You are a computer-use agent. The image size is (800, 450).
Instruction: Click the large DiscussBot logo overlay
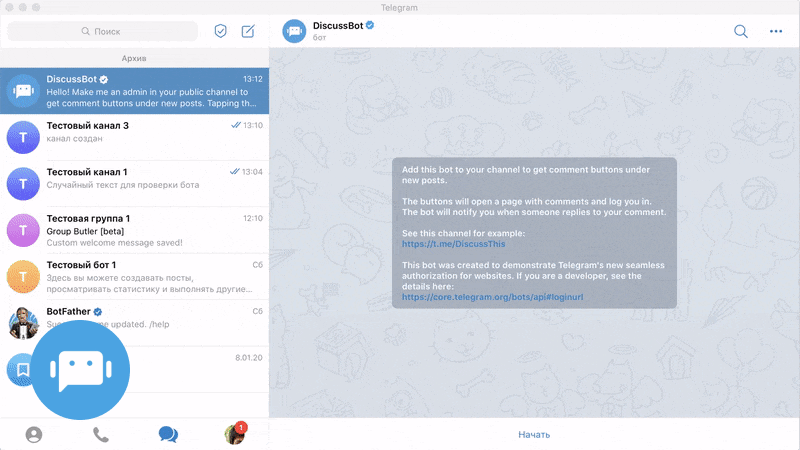point(81,370)
